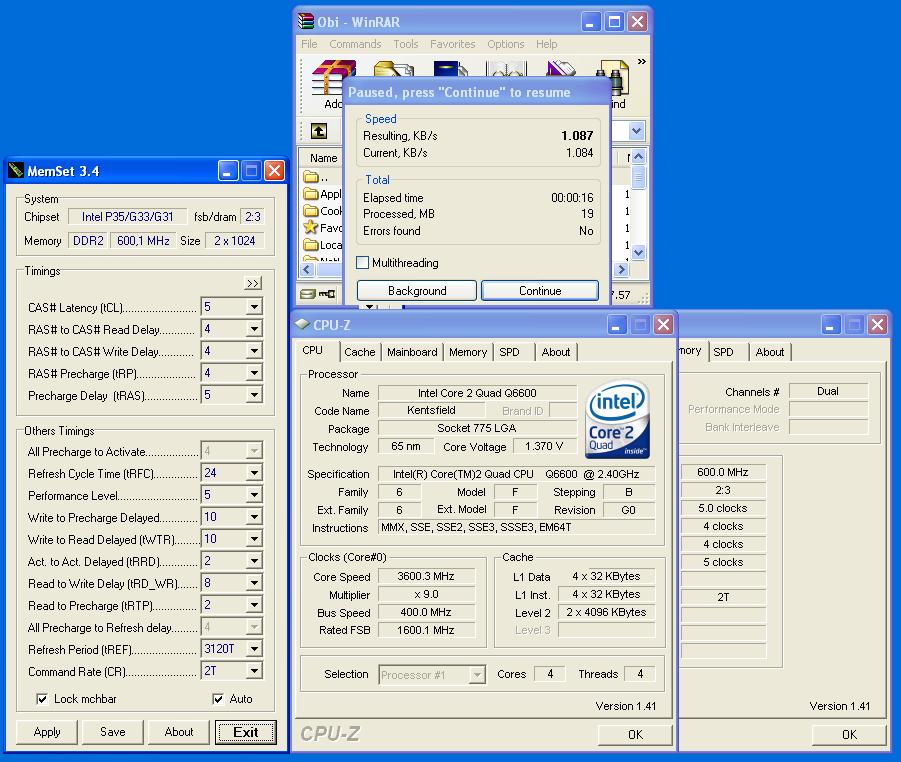This screenshot has width=901, height=762.
Task: Open the WinRAR Help menu
Action: 546,44
